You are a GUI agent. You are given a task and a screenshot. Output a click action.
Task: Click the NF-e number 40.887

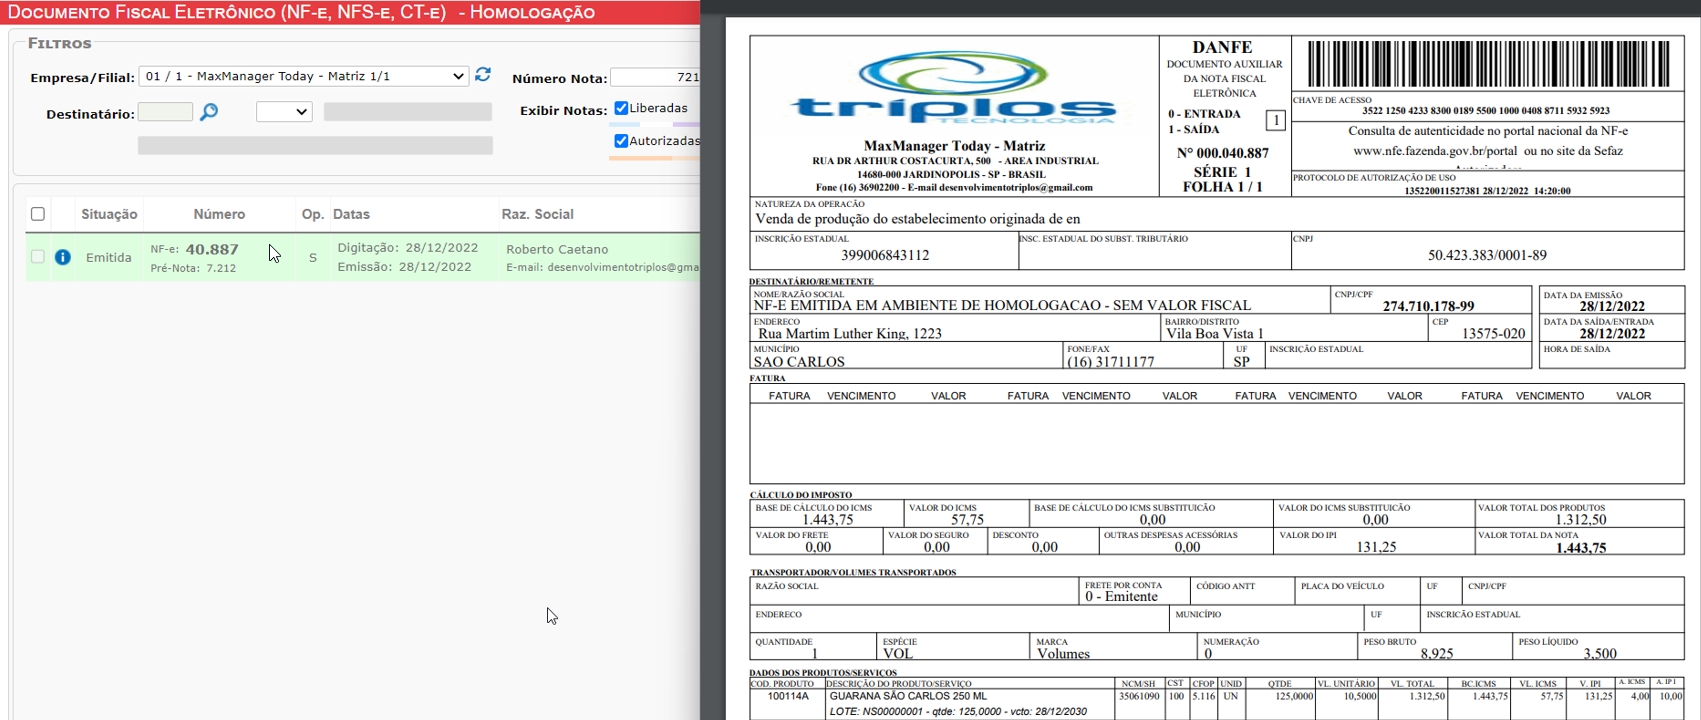(x=212, y=249)
